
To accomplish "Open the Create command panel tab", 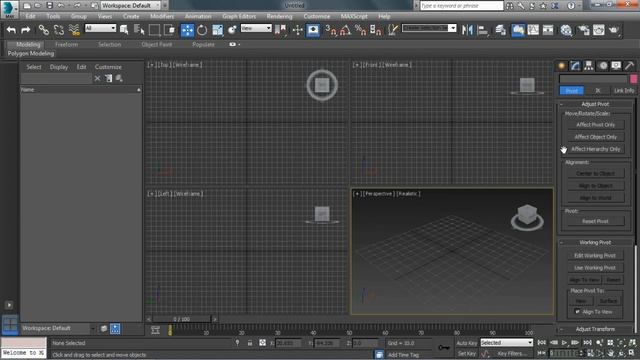I will (x=562, y=66).
